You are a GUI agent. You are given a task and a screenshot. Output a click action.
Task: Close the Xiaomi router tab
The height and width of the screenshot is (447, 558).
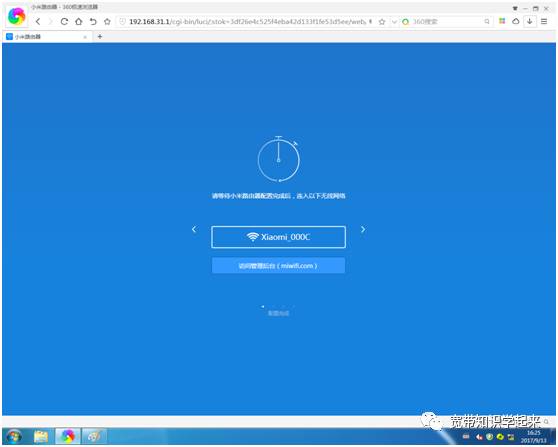click(85, 37)
